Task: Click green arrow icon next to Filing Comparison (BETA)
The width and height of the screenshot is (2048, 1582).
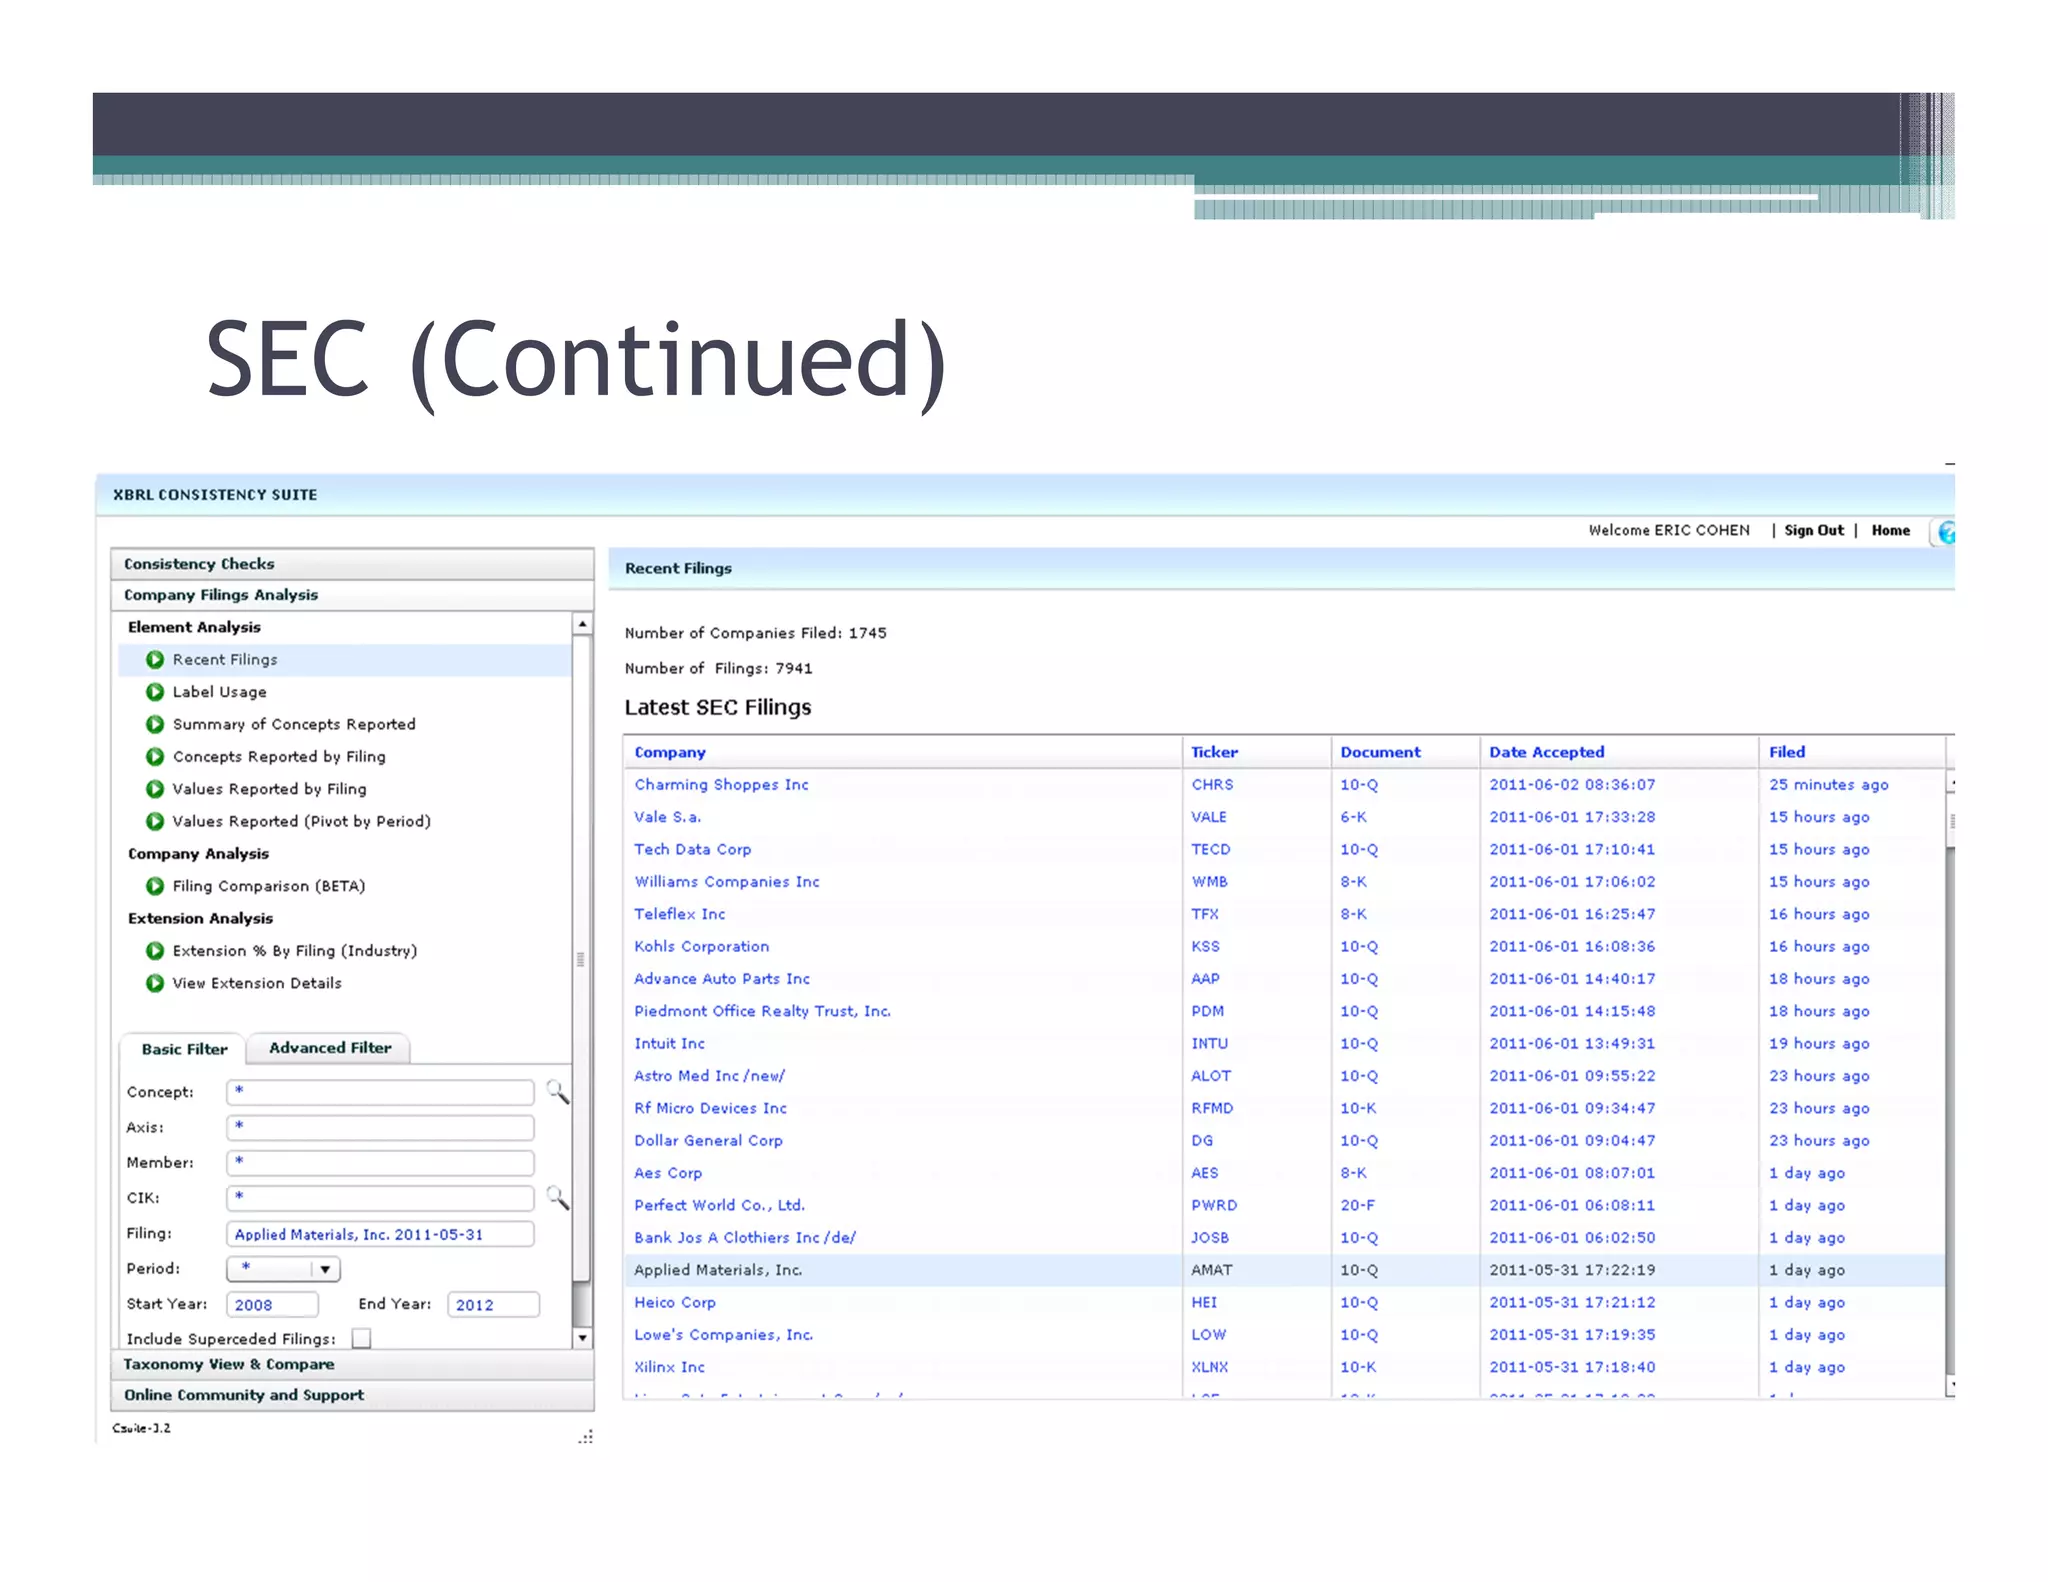Action: point(155,886)
